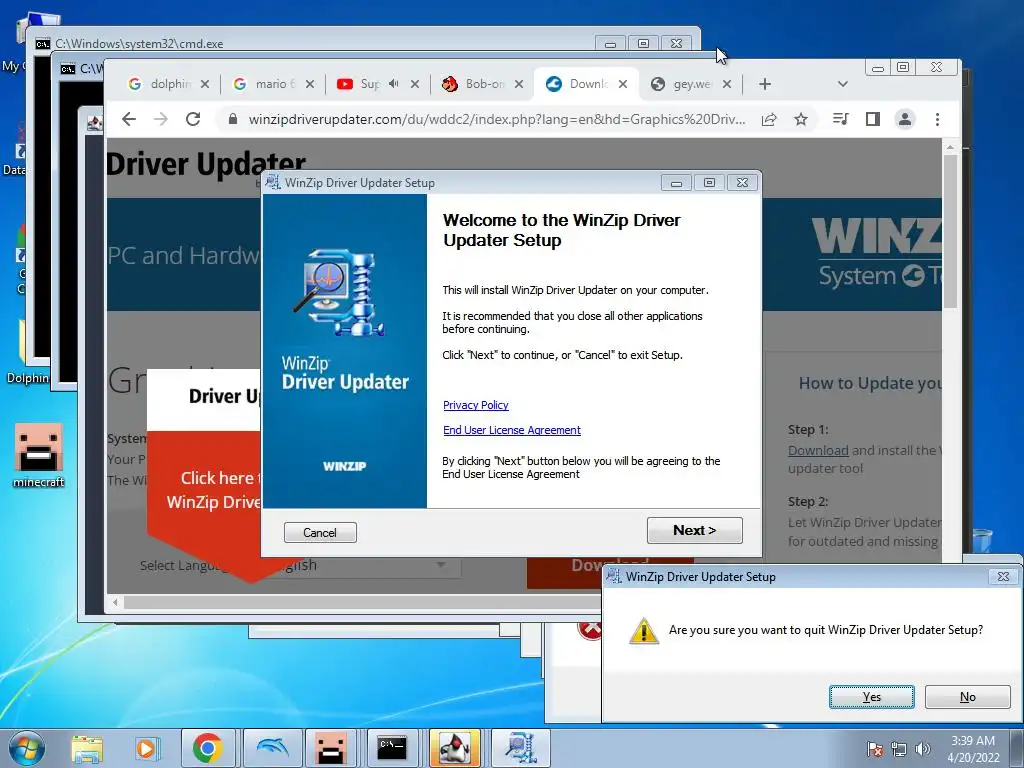Screen dimensions: 1024x768
Task: Open the End User License Agreement link
Action: (x=511, y=430)
